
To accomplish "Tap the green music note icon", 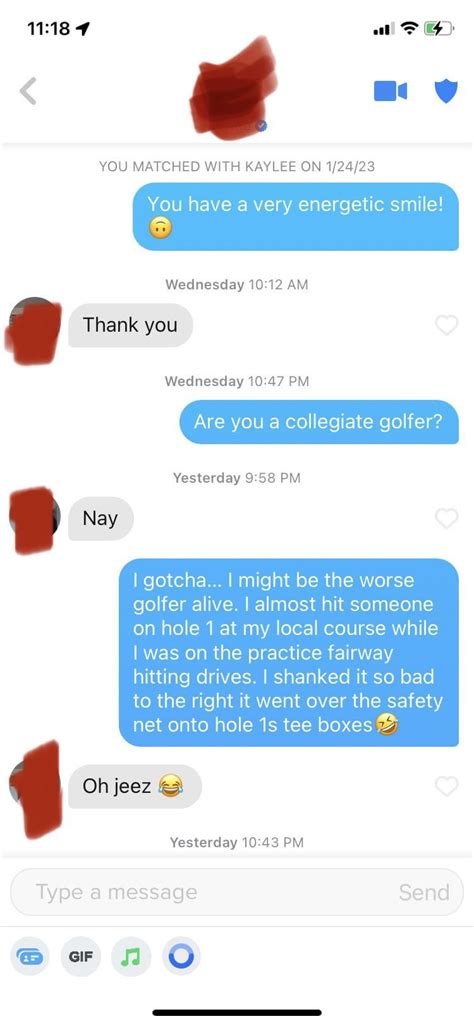I will pos(131,957).
